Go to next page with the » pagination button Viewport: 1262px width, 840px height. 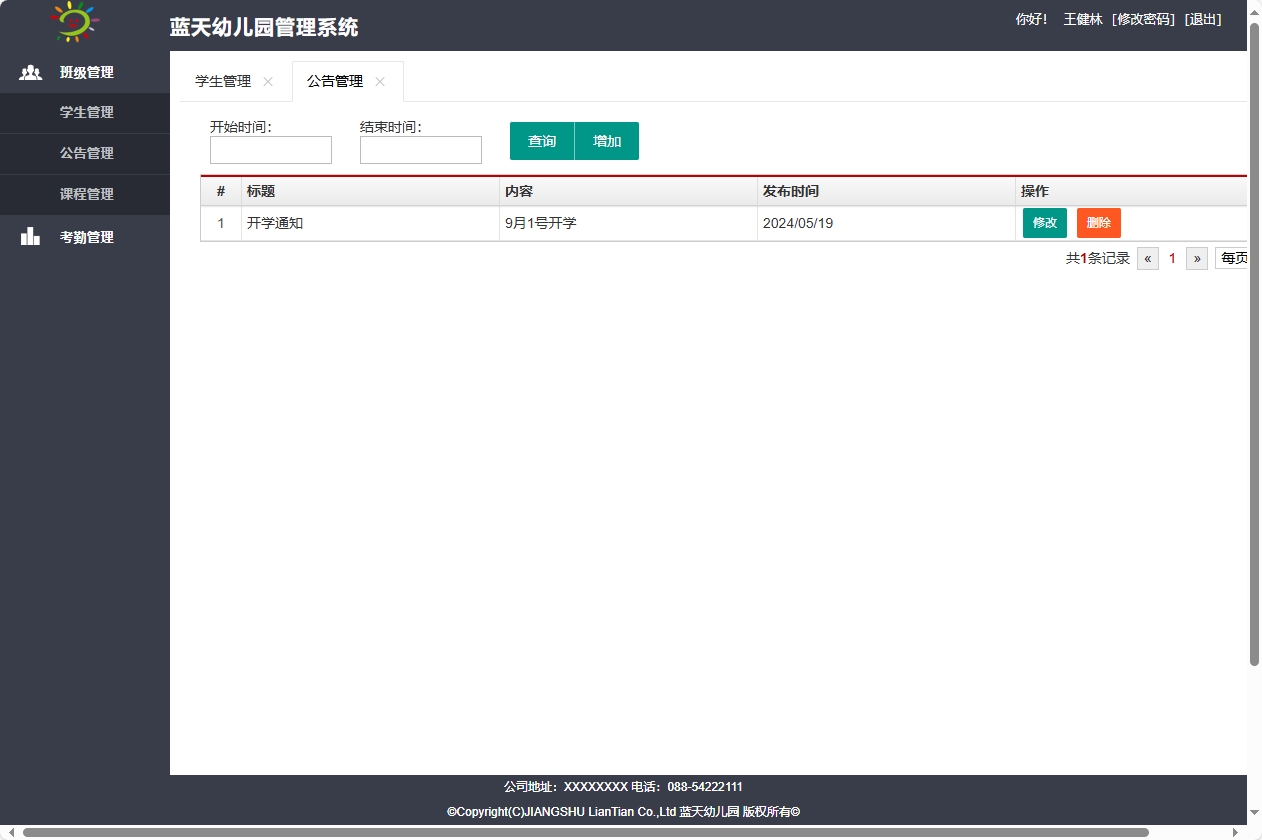[x=1196, y=258]
